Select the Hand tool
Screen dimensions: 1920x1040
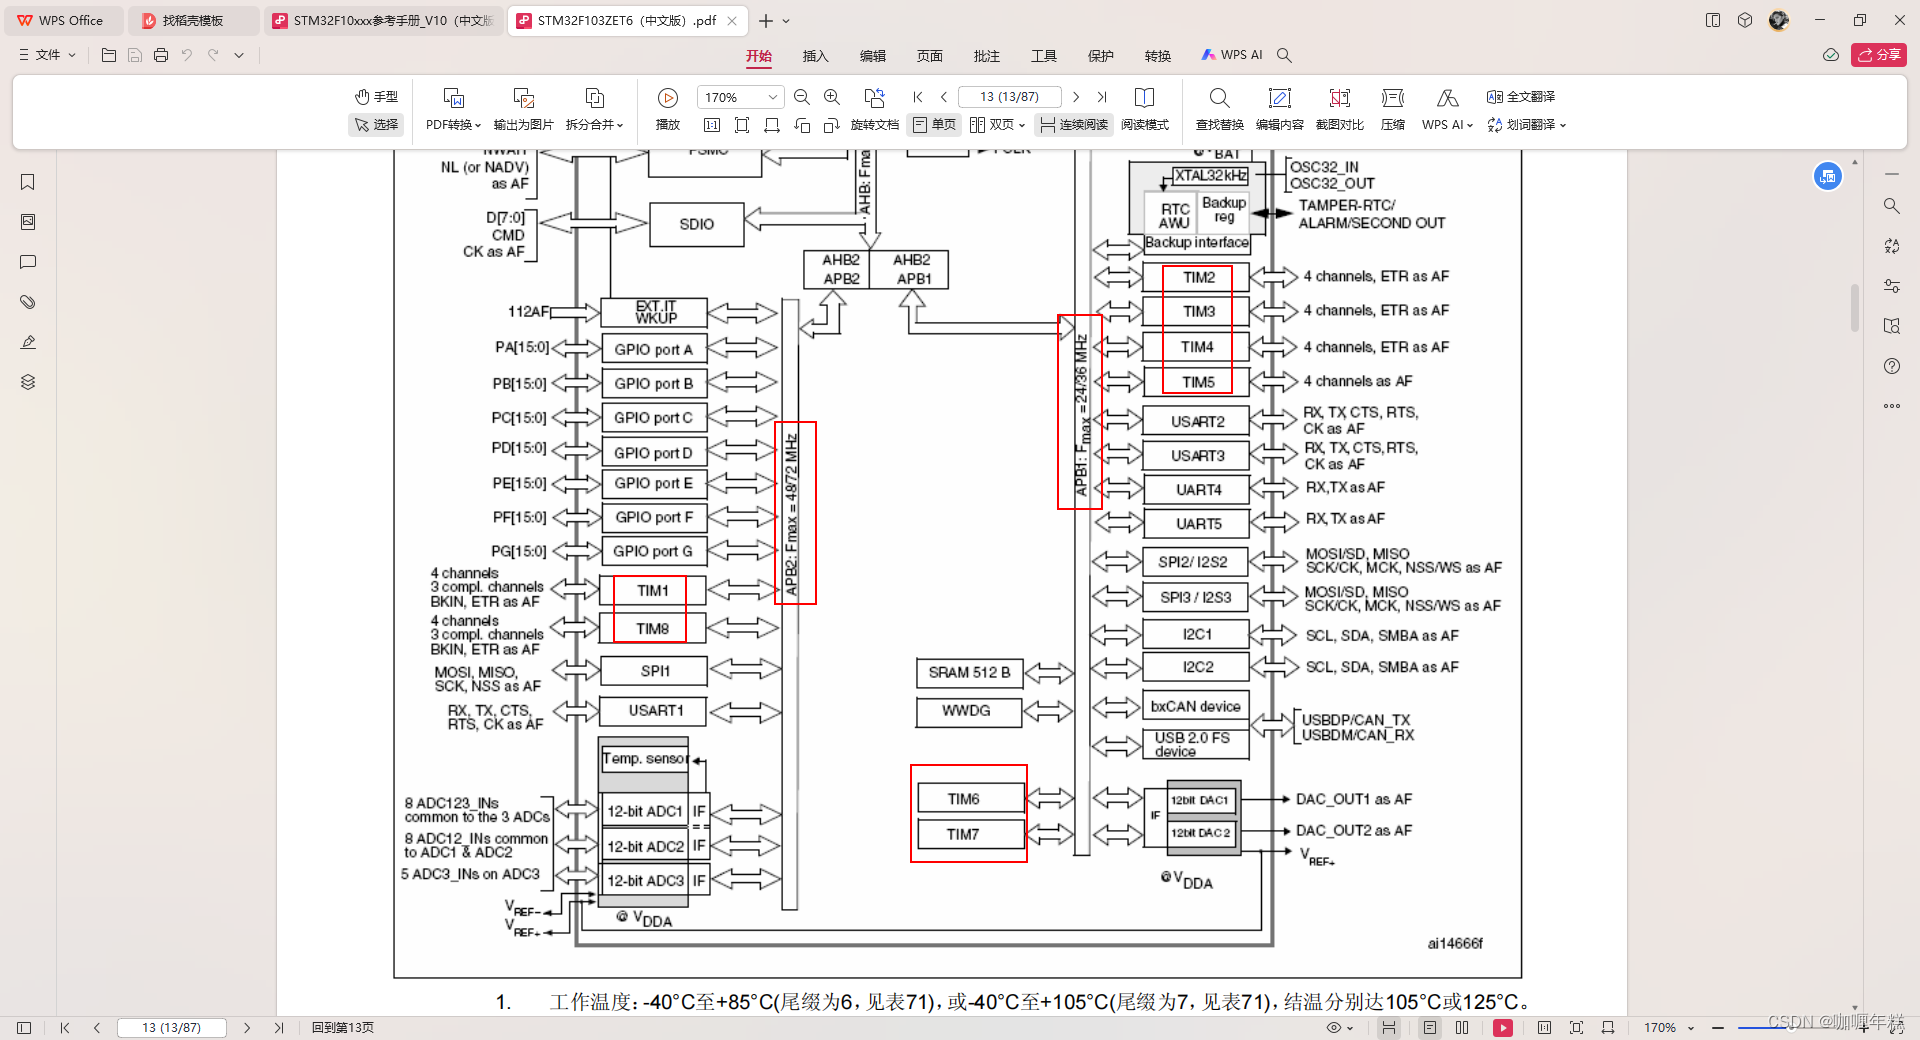click(376, 97)
